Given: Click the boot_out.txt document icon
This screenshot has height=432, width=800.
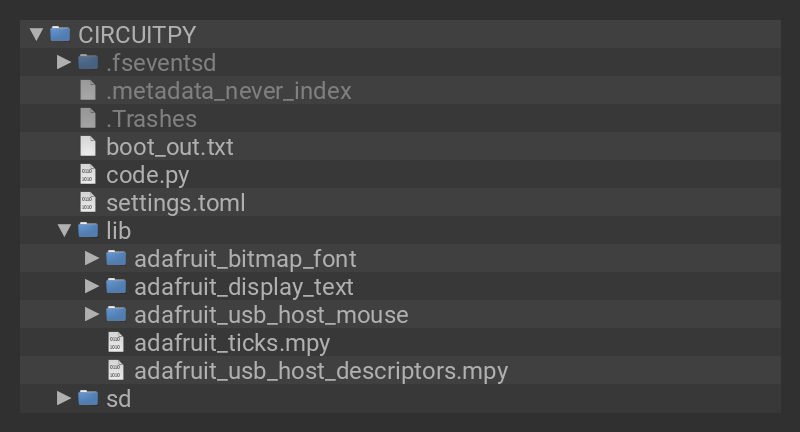Looking at the screenshot, I should [88, 147].
